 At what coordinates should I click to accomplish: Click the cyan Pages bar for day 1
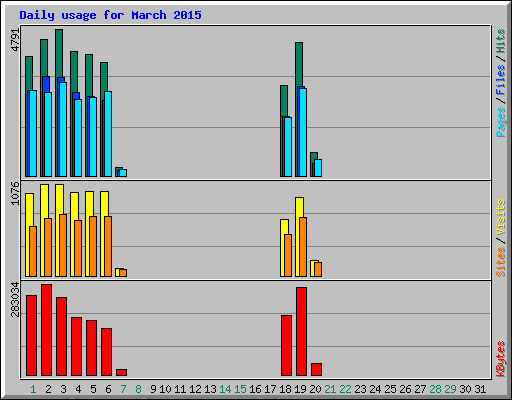33,133
